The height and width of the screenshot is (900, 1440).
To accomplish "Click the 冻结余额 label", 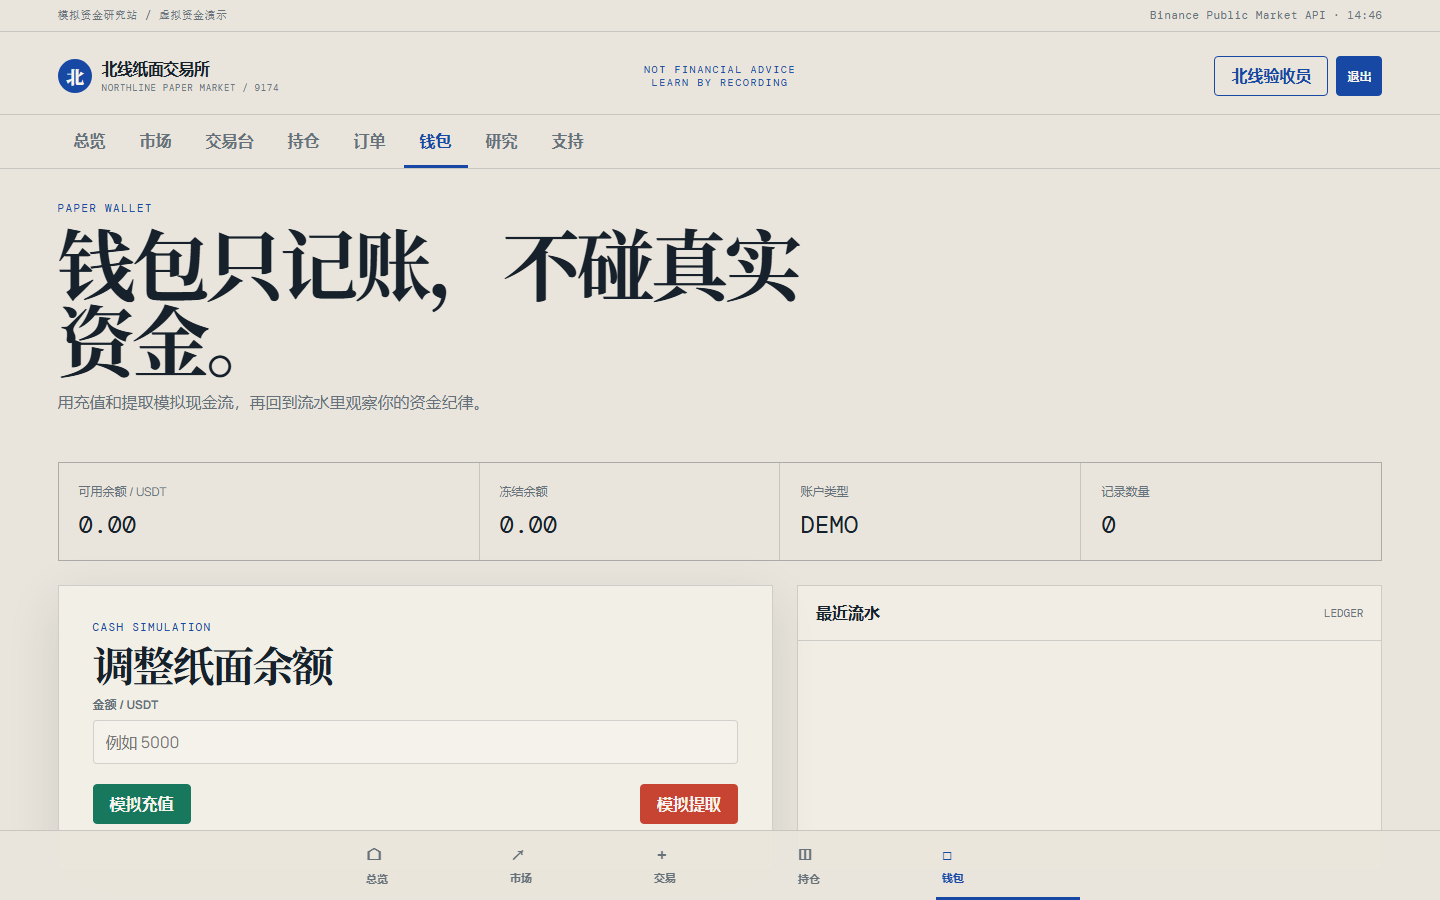I will 523,491.
